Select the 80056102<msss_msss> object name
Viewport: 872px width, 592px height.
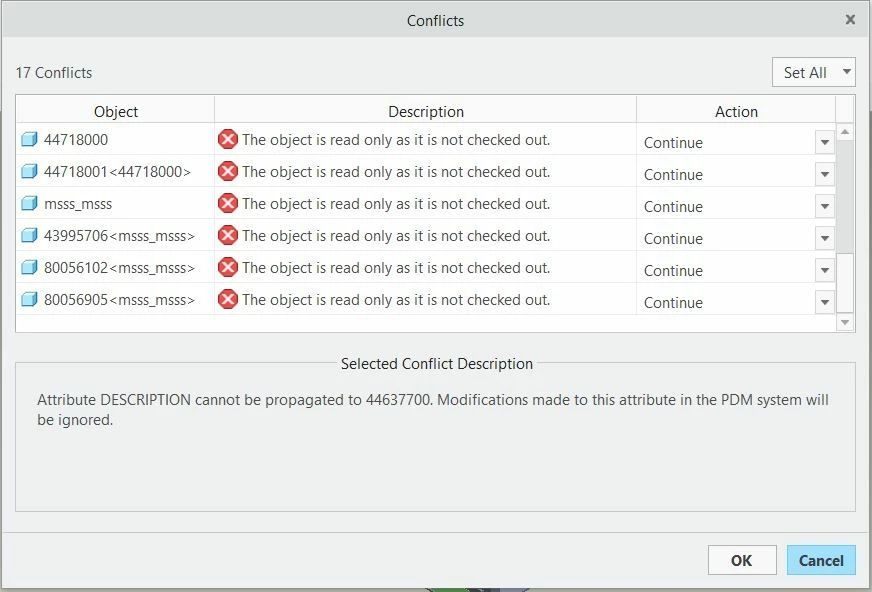pyautogui.click(x=119, y=268)
